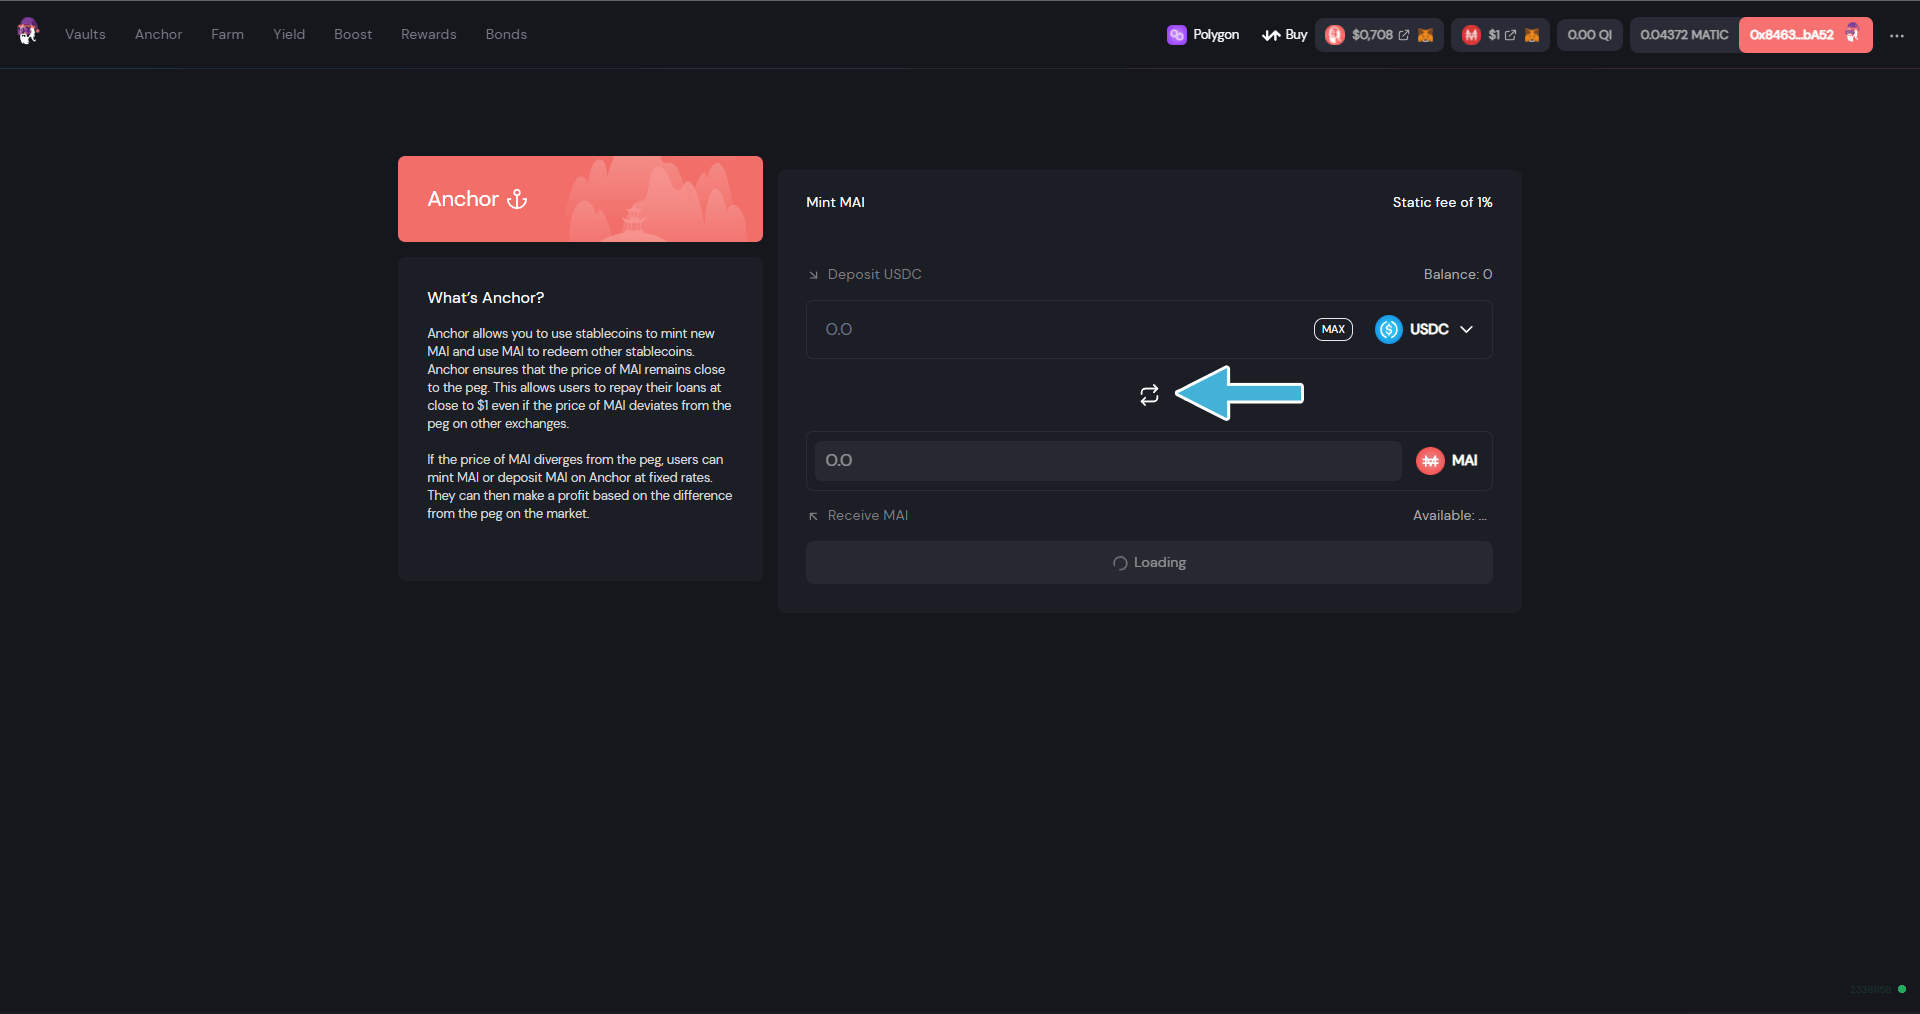
Task: Open the three-dots more options menu
Action: 1896,35
